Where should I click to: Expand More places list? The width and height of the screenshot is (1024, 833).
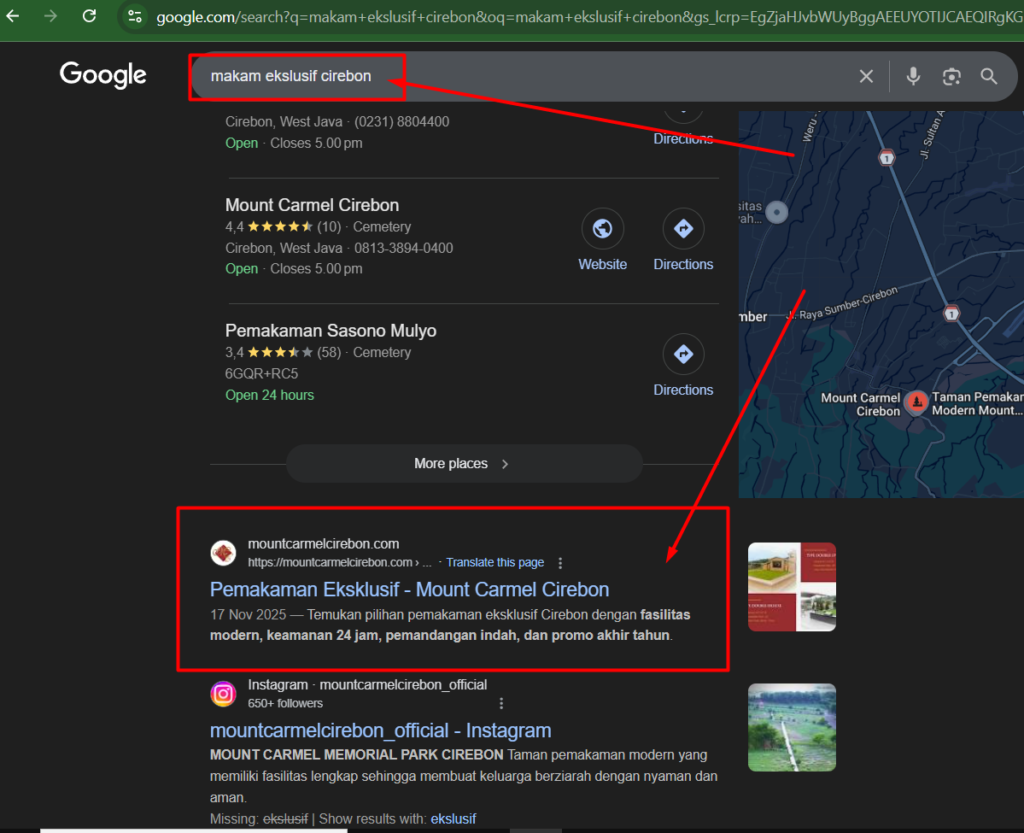[x=463, y=464]
